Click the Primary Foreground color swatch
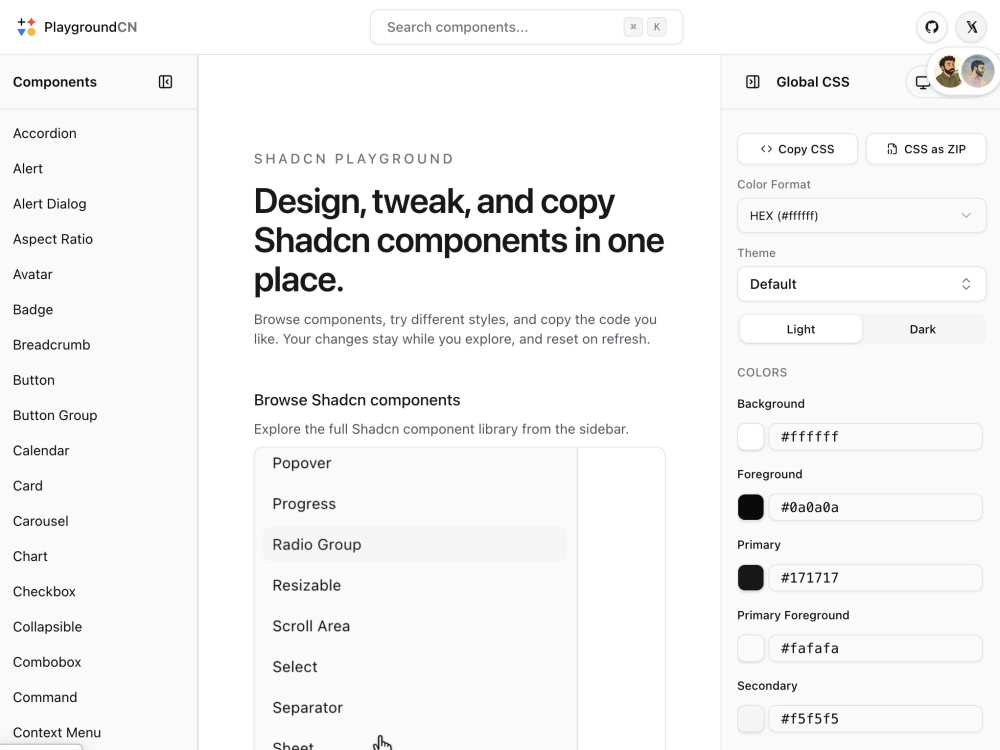The width and height of the screenshot is (1000, 750). pyautogui.click(x=751, y=648)
